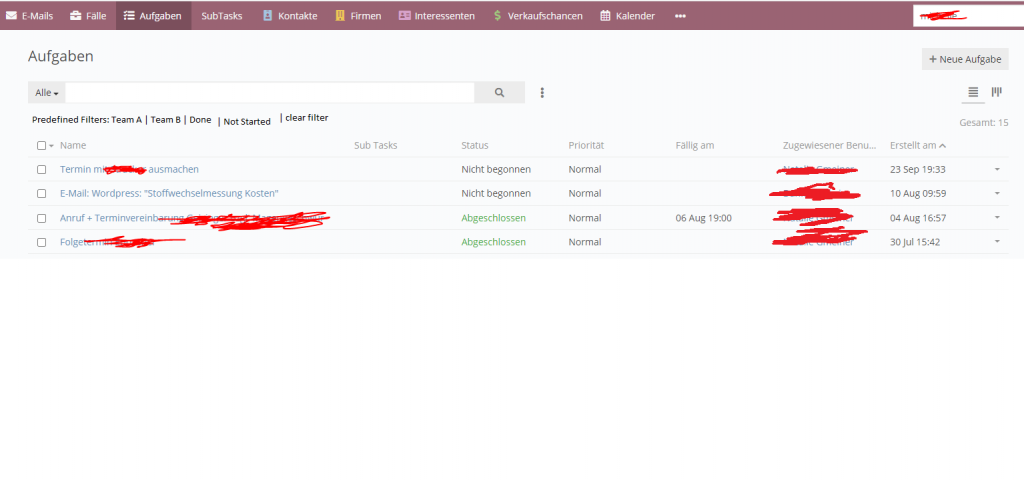Tick the select-all checkbox in header
1024x480 pixels.
42,146
